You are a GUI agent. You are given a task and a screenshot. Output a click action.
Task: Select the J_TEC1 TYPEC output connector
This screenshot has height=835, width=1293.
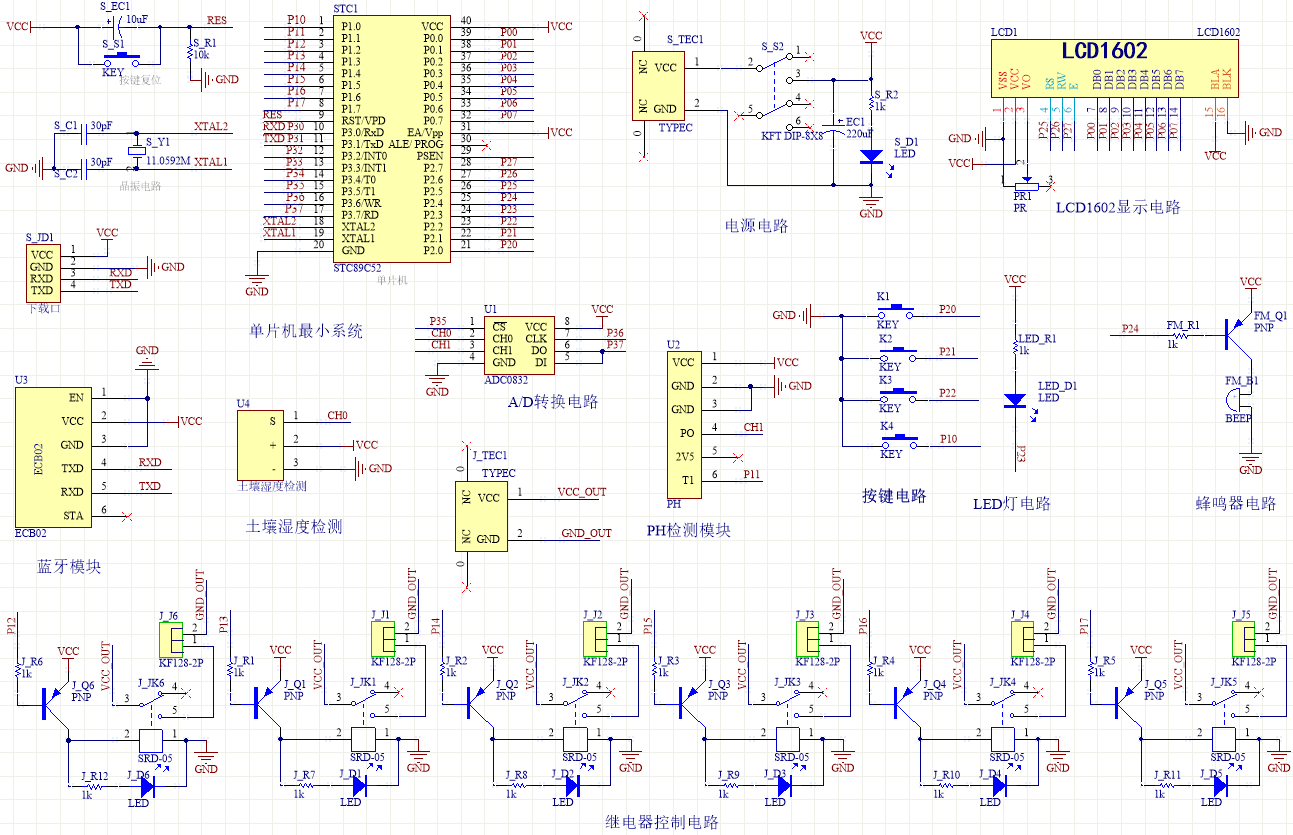(x=482, y=516)
